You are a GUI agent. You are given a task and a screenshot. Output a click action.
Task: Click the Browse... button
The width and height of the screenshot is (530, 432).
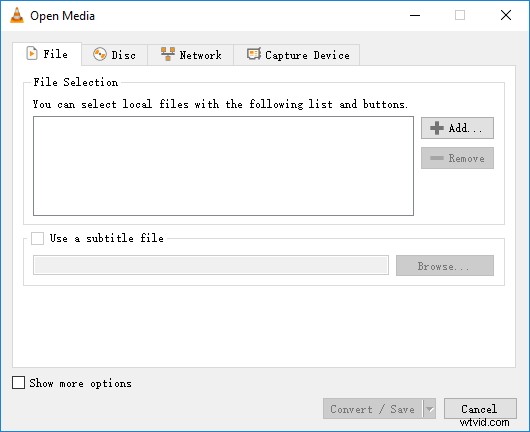tap(445, 266)
